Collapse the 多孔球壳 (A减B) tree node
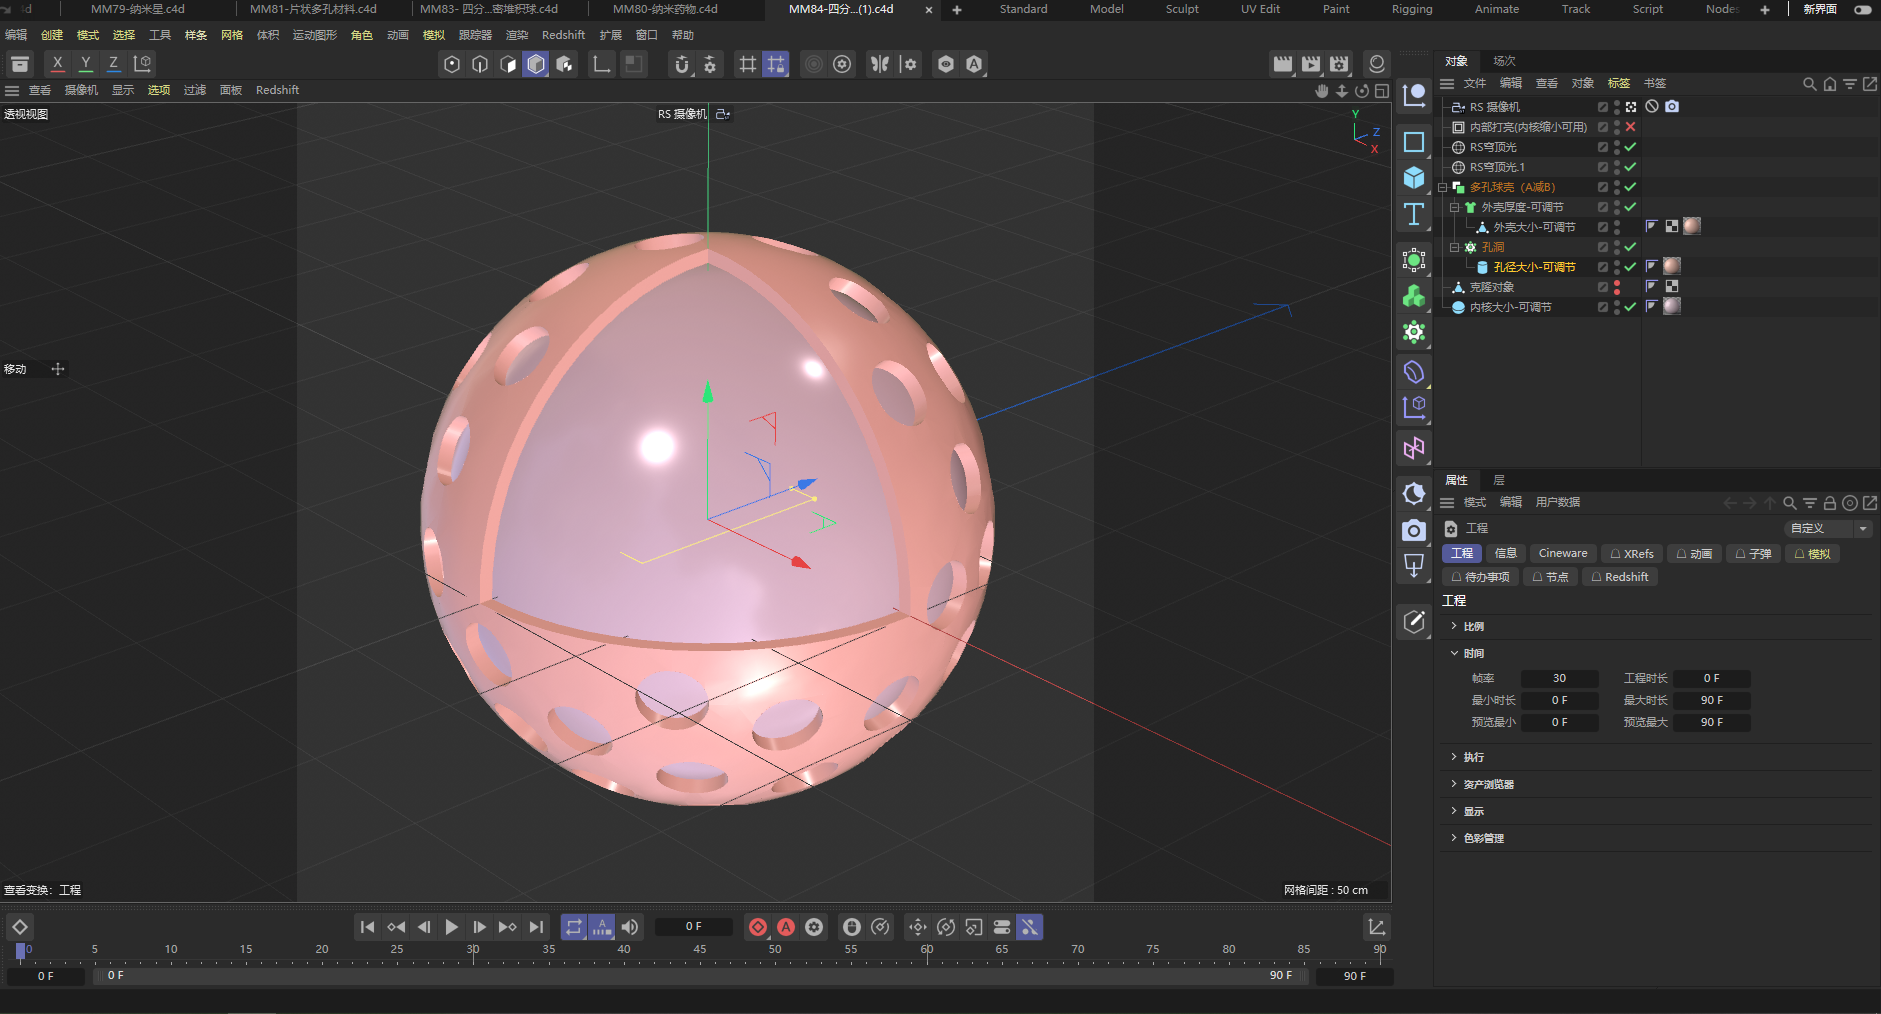Viewport: 1881px width, 1014px height. tap(1443, 187)
